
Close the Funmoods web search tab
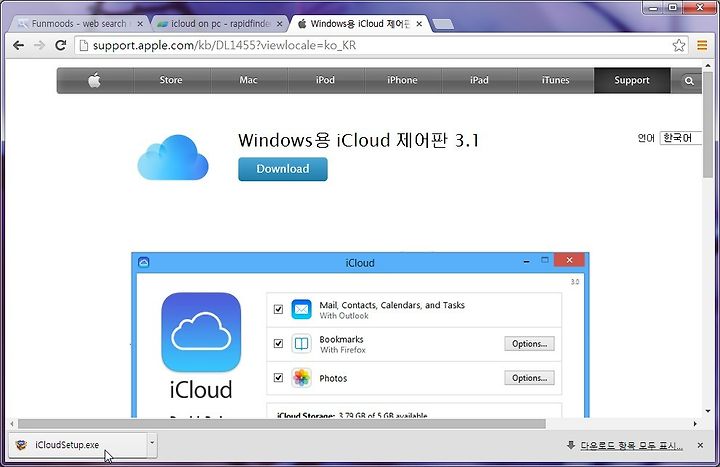(x=140, y=23)
